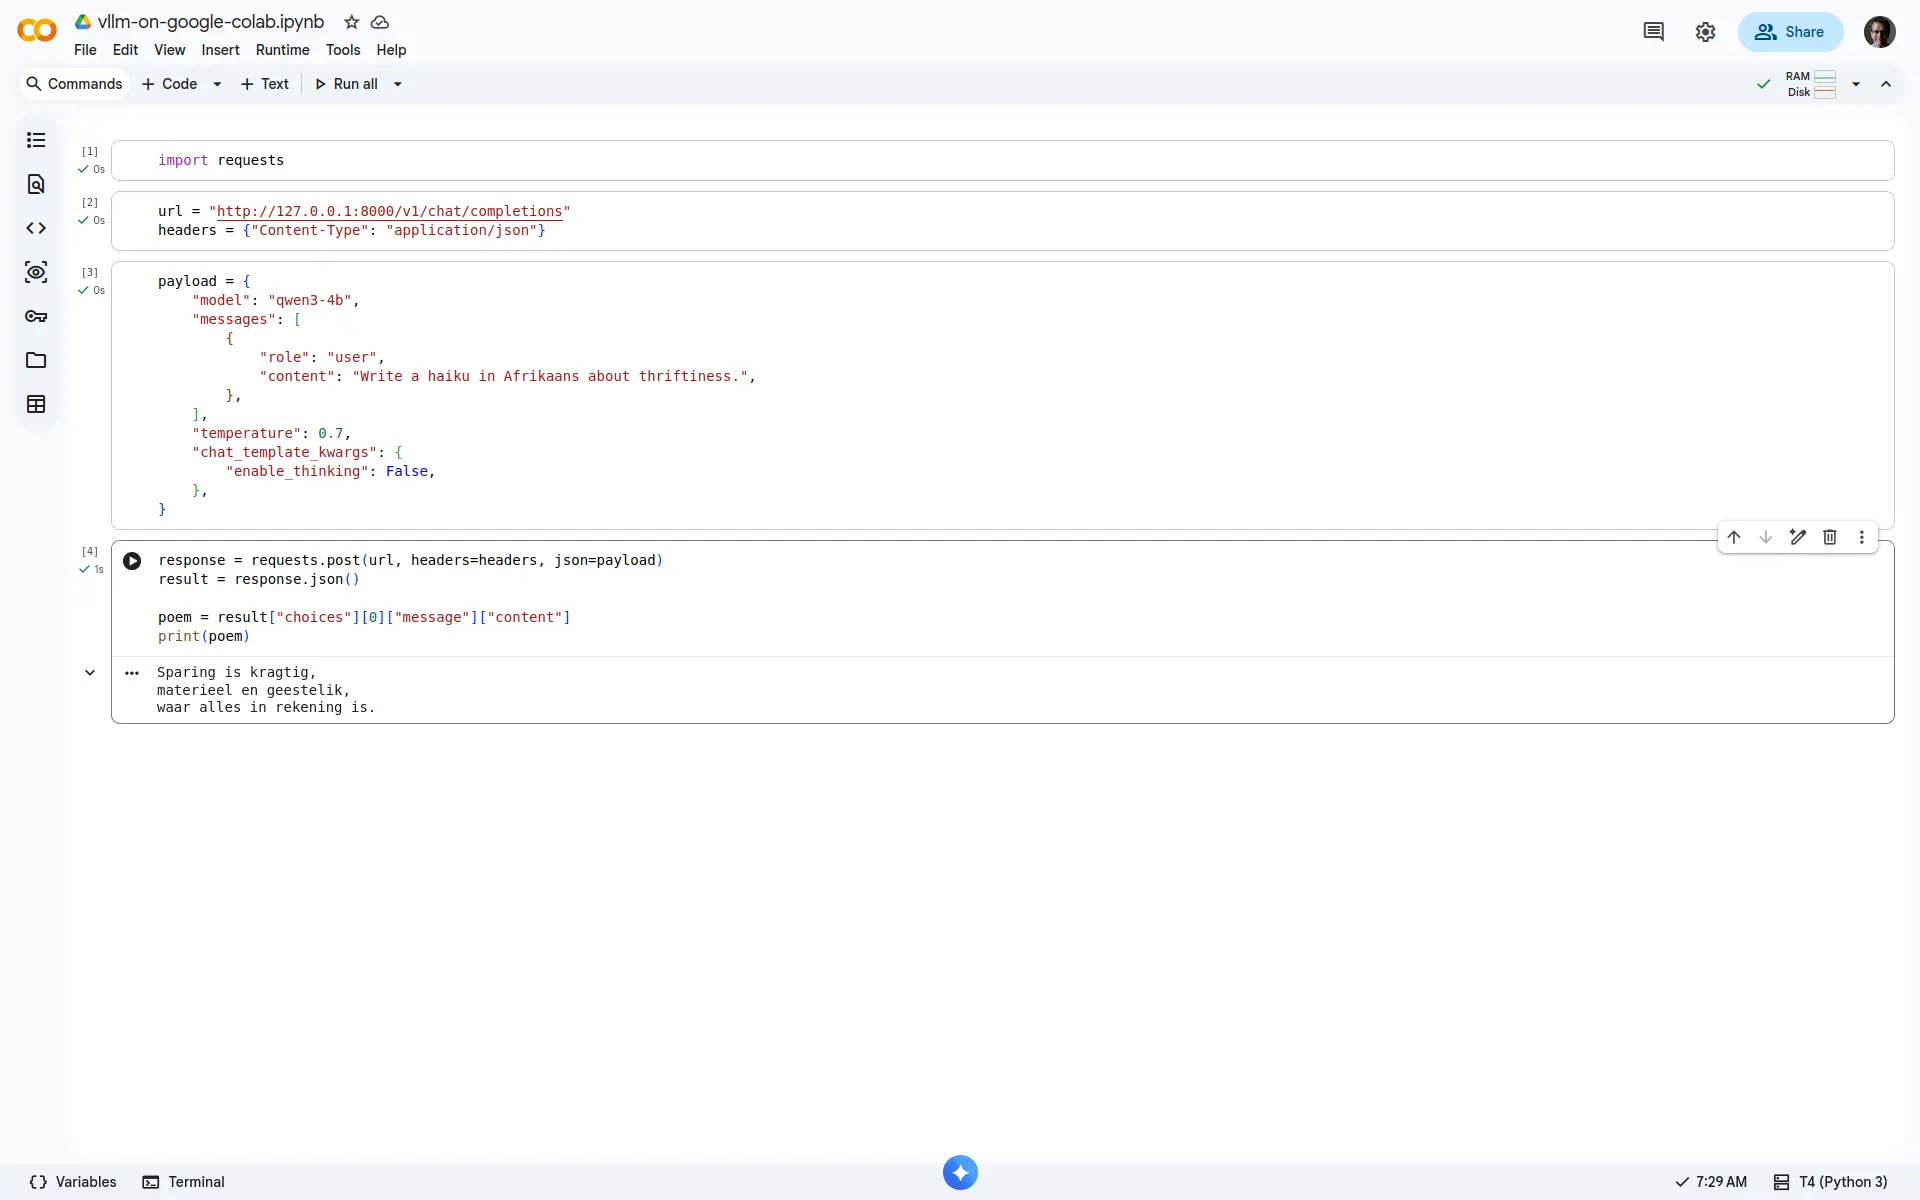This screenshot has height=1200, width=1920.
Task: Collapse the header with up chevron
Action: point(1886,84)
